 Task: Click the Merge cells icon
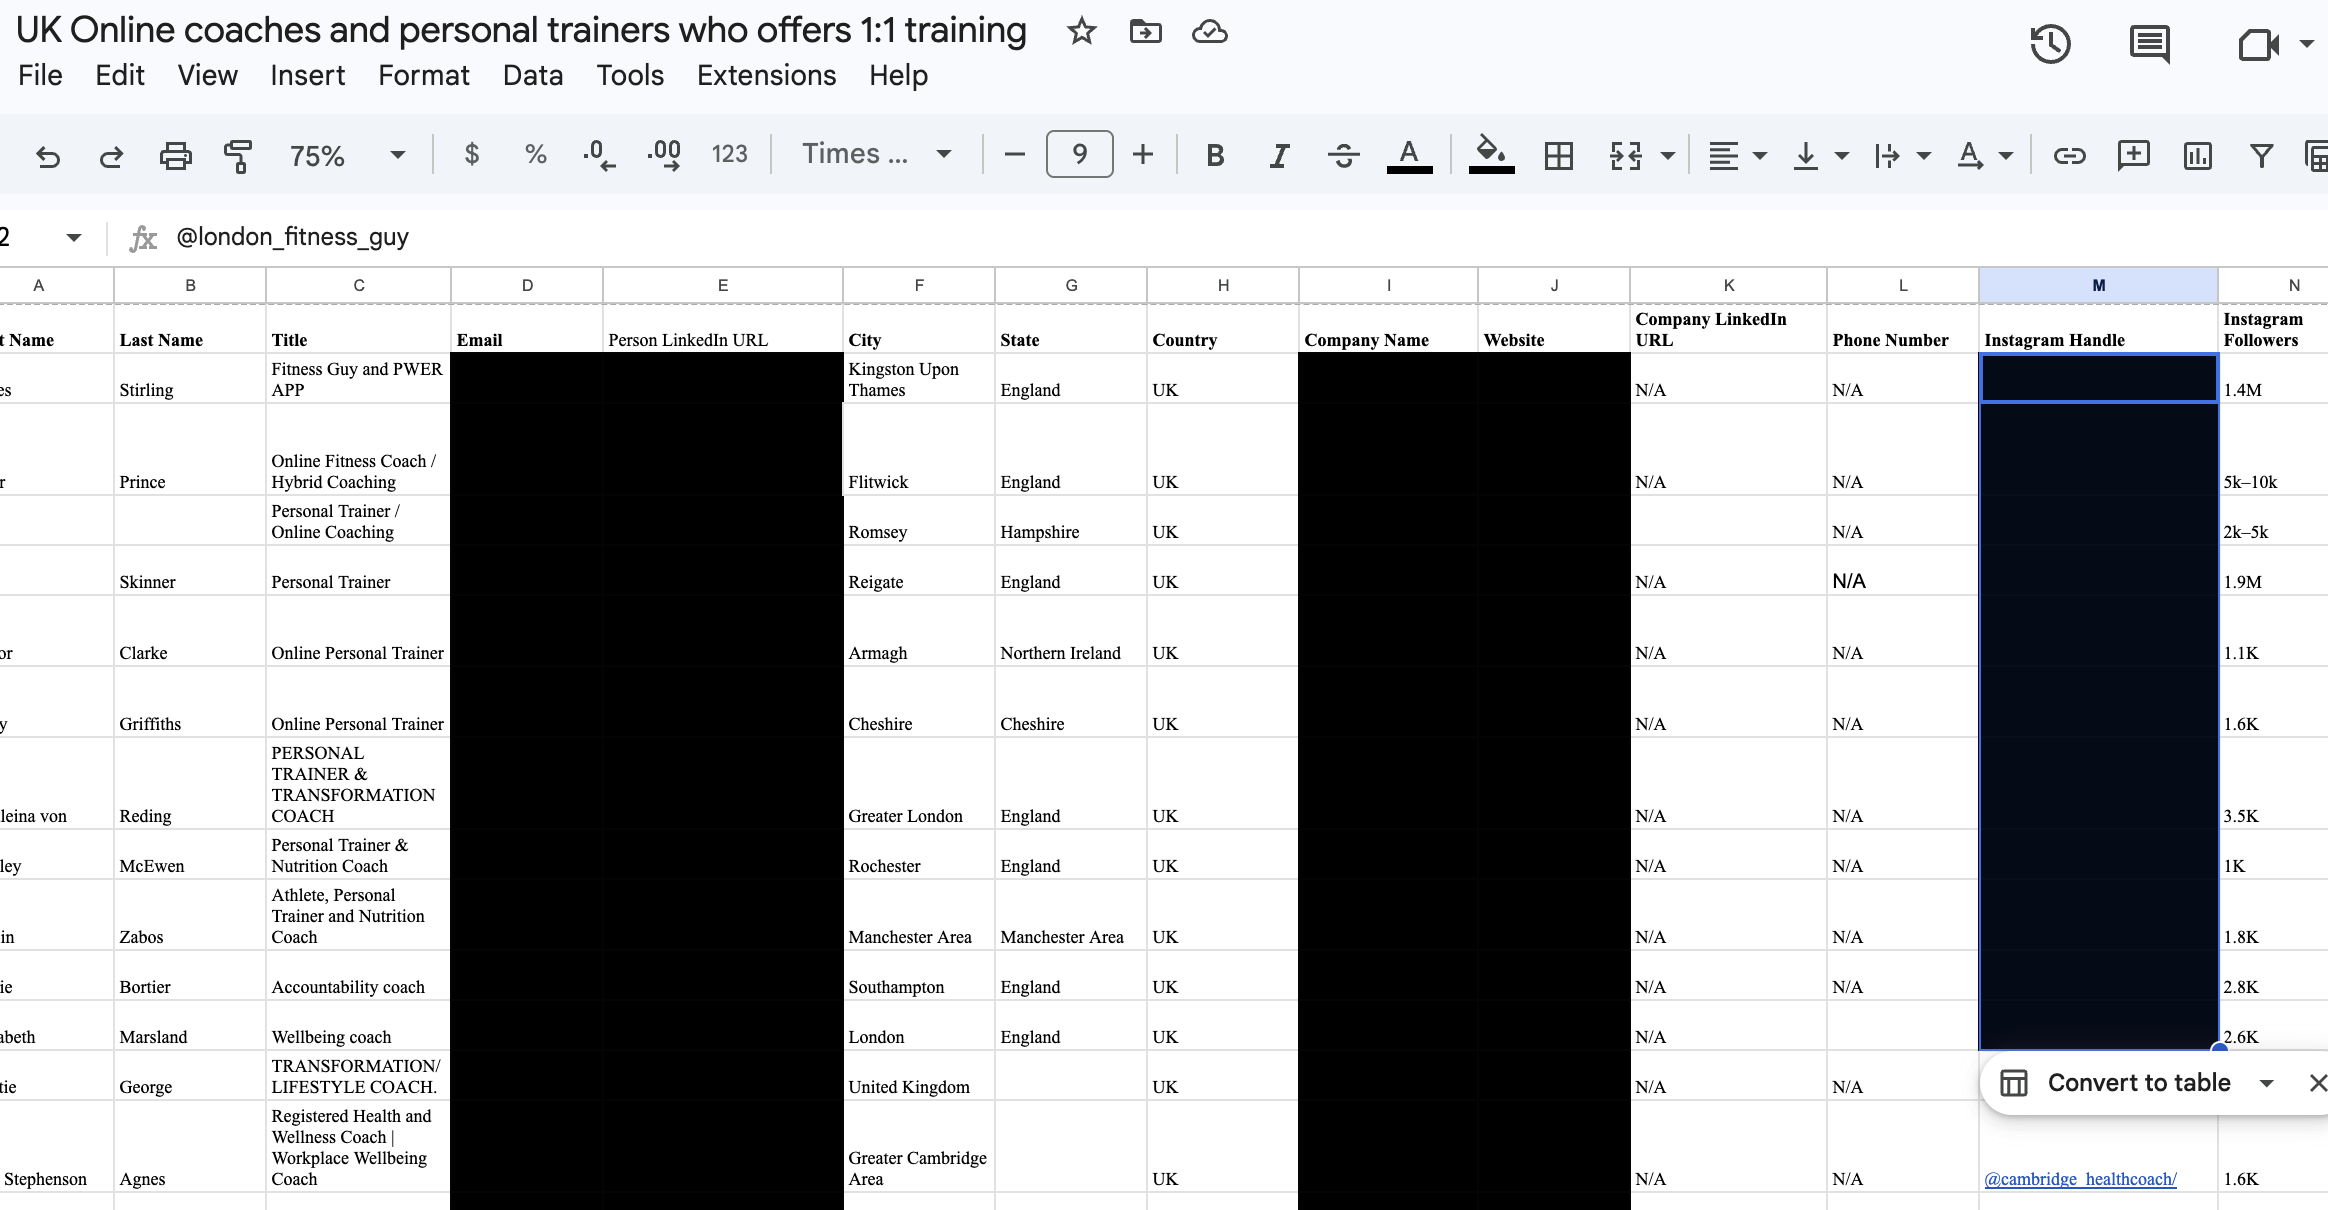(x=1626, y=155)
